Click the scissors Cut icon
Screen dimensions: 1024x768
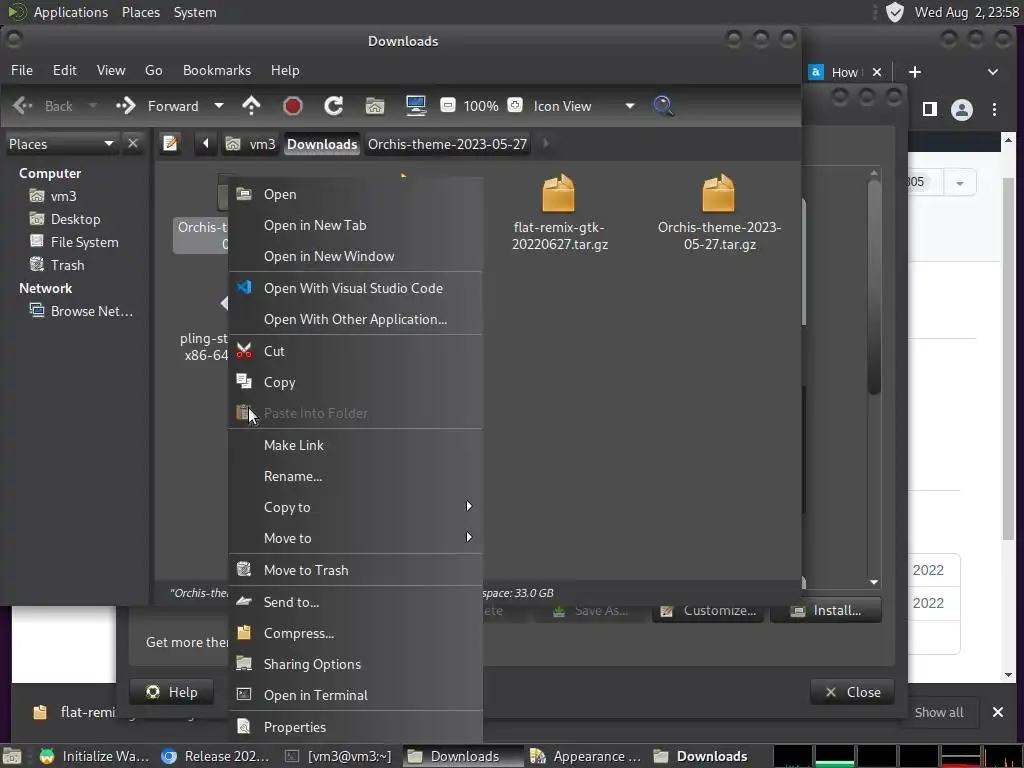pos(244,351)
